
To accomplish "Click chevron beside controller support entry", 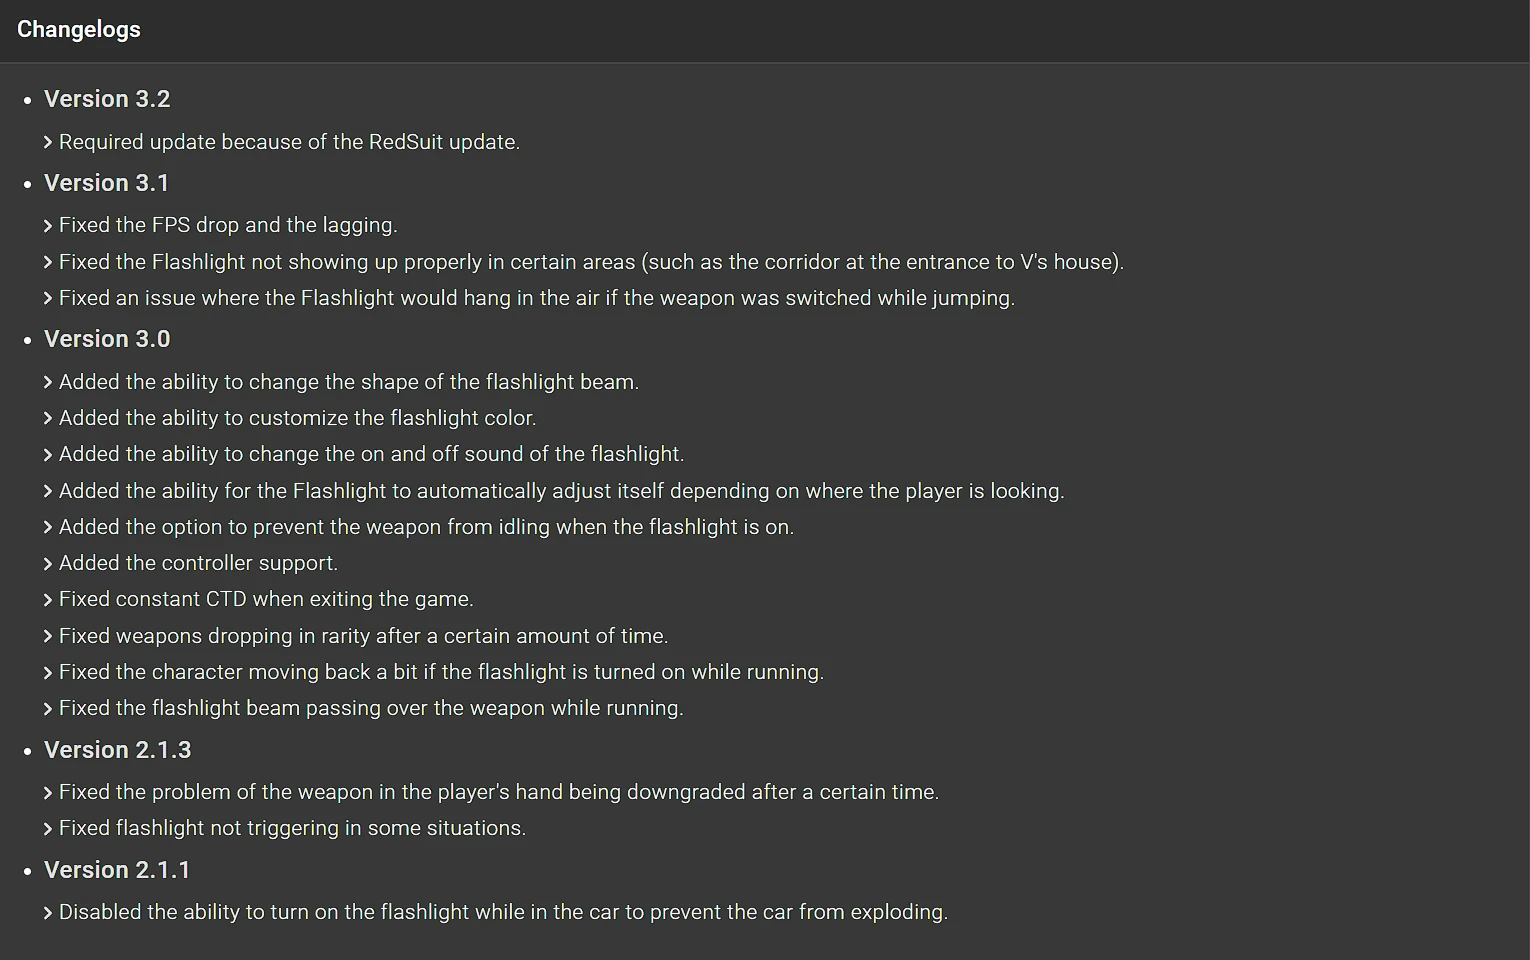I will pos(48,564).
